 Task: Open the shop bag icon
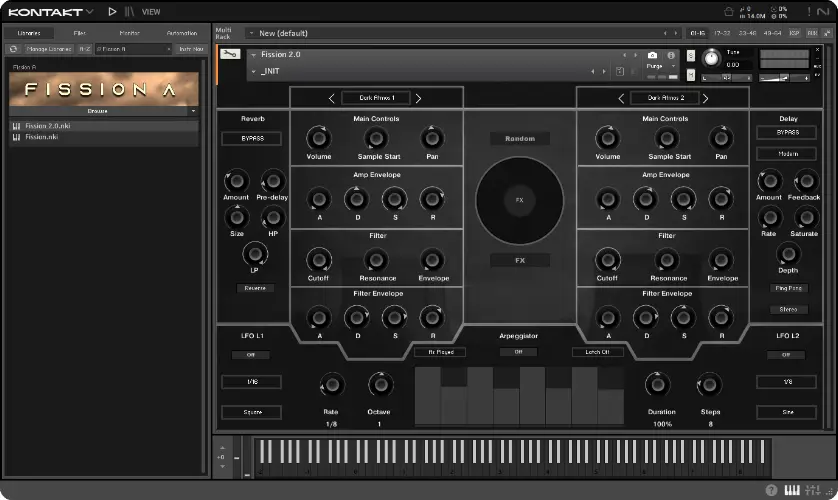[x=727, y=12]
